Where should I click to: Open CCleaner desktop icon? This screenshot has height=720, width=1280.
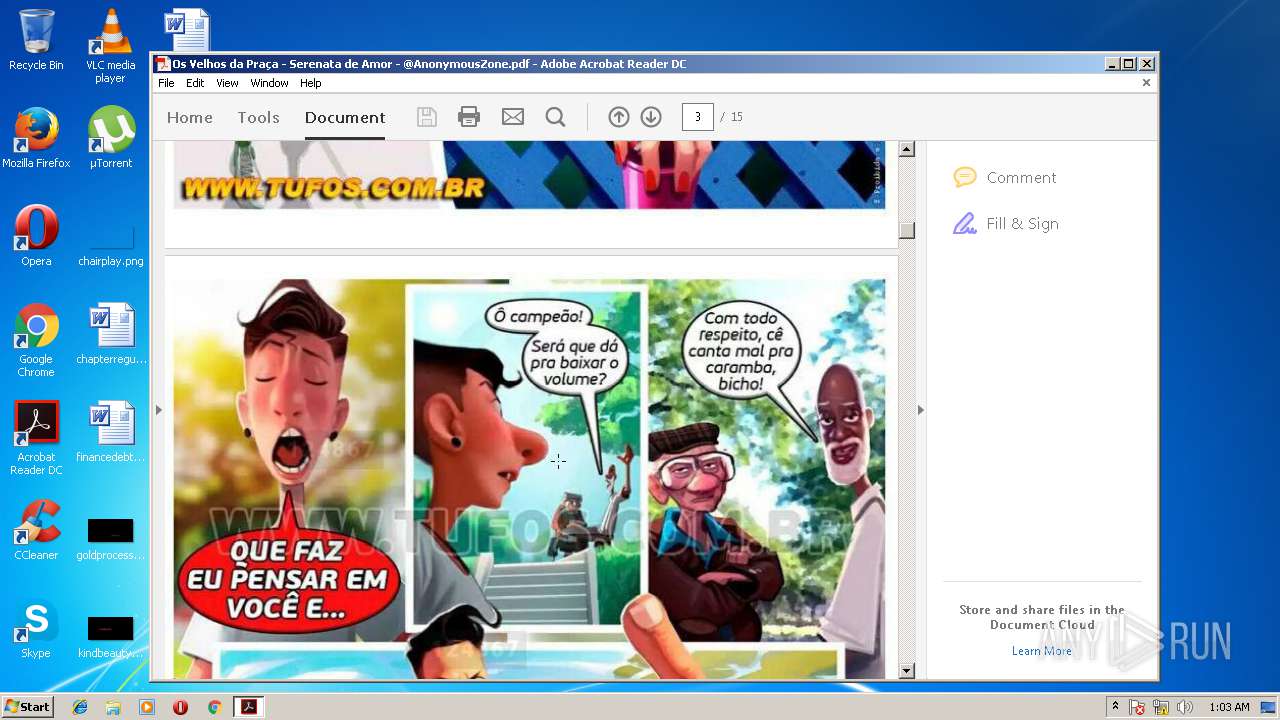36,530
